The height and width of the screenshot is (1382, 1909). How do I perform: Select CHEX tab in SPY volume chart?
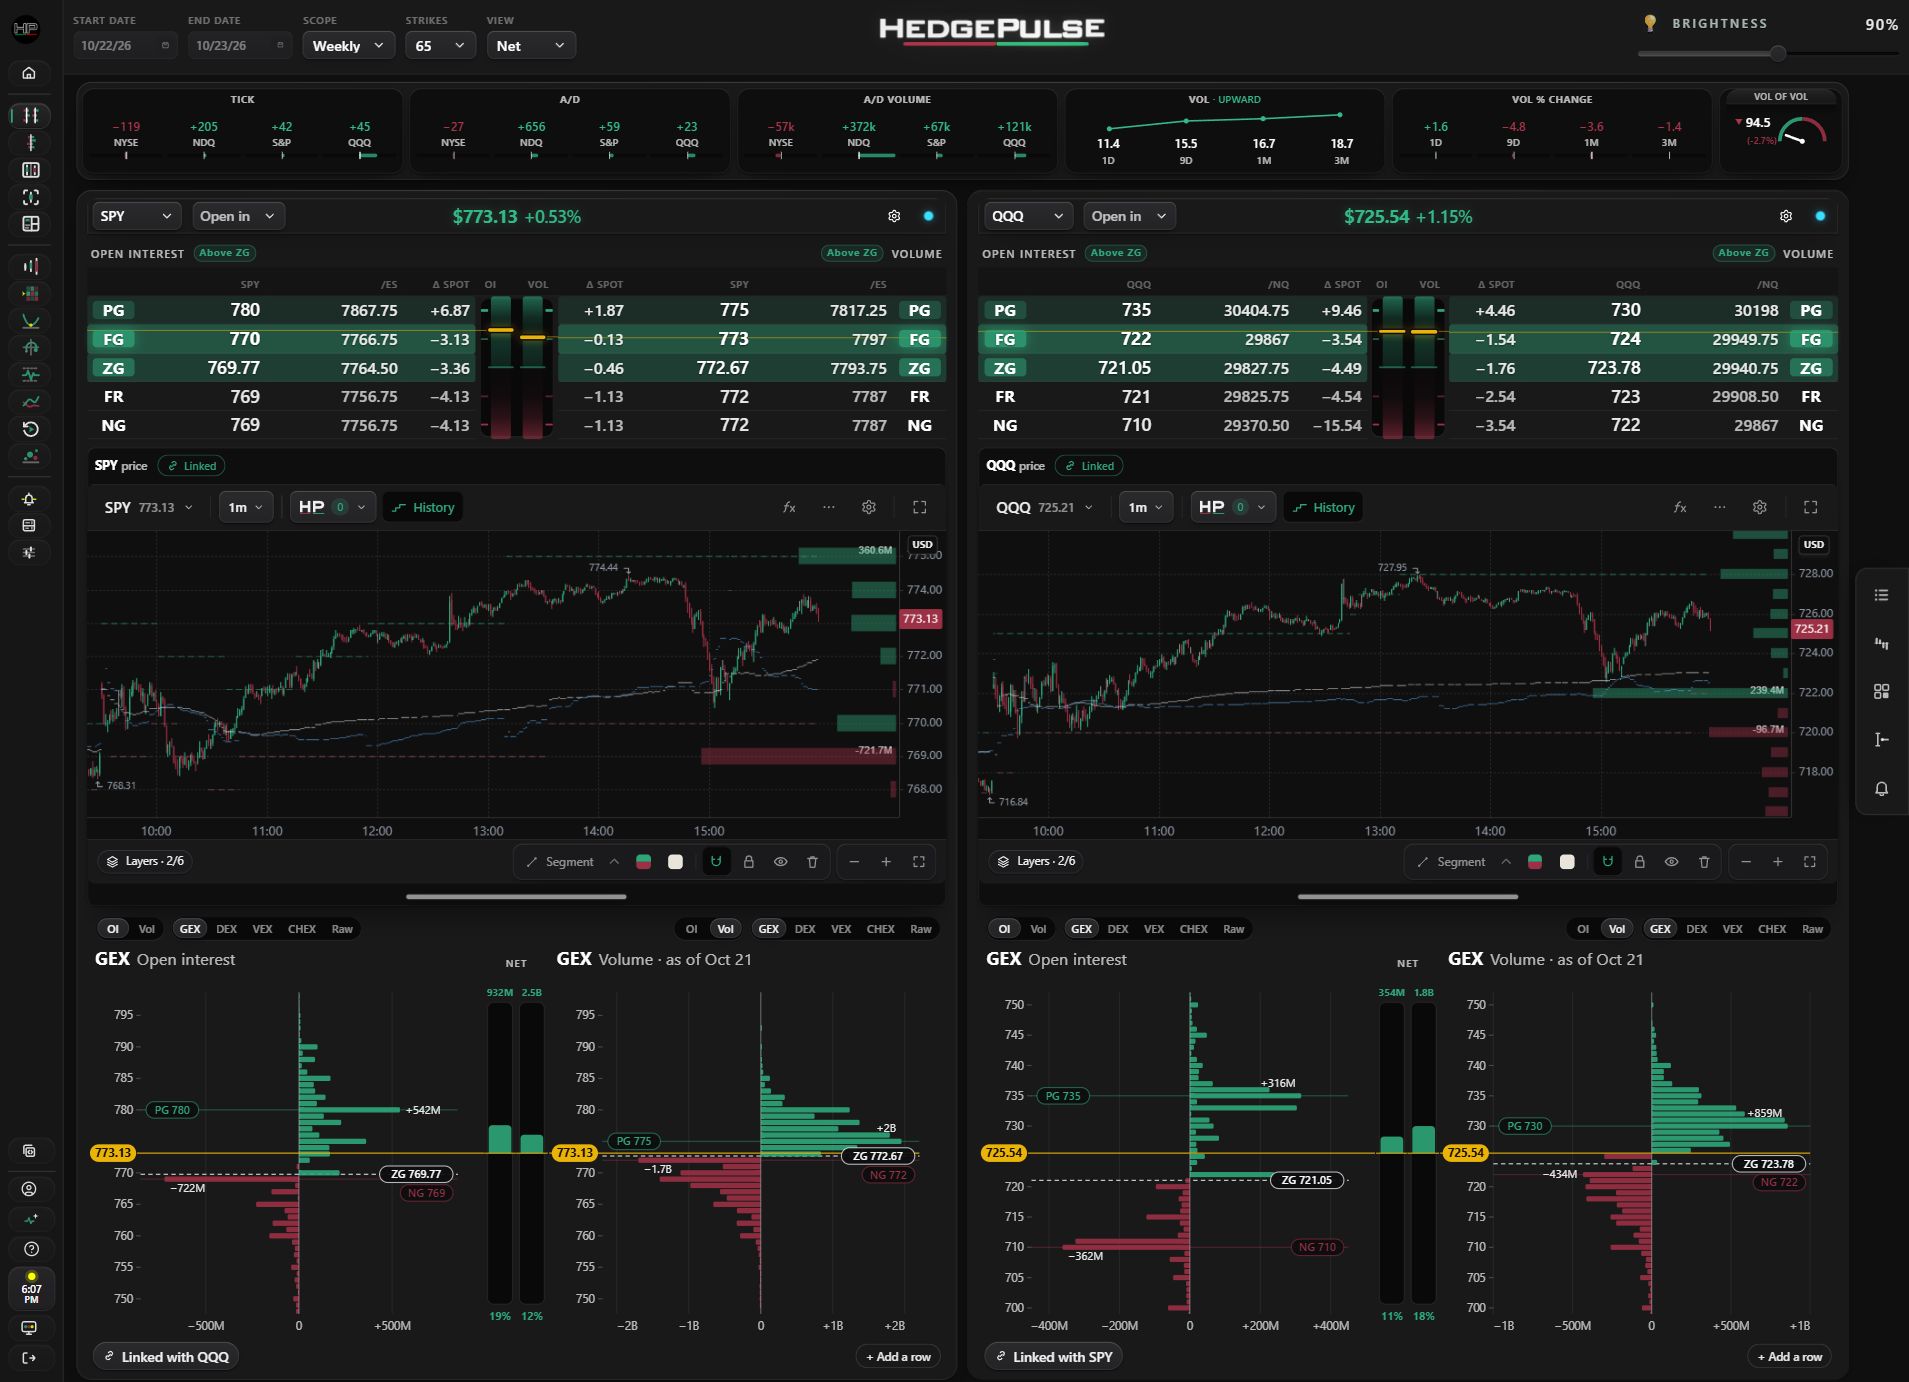[880, 929]
